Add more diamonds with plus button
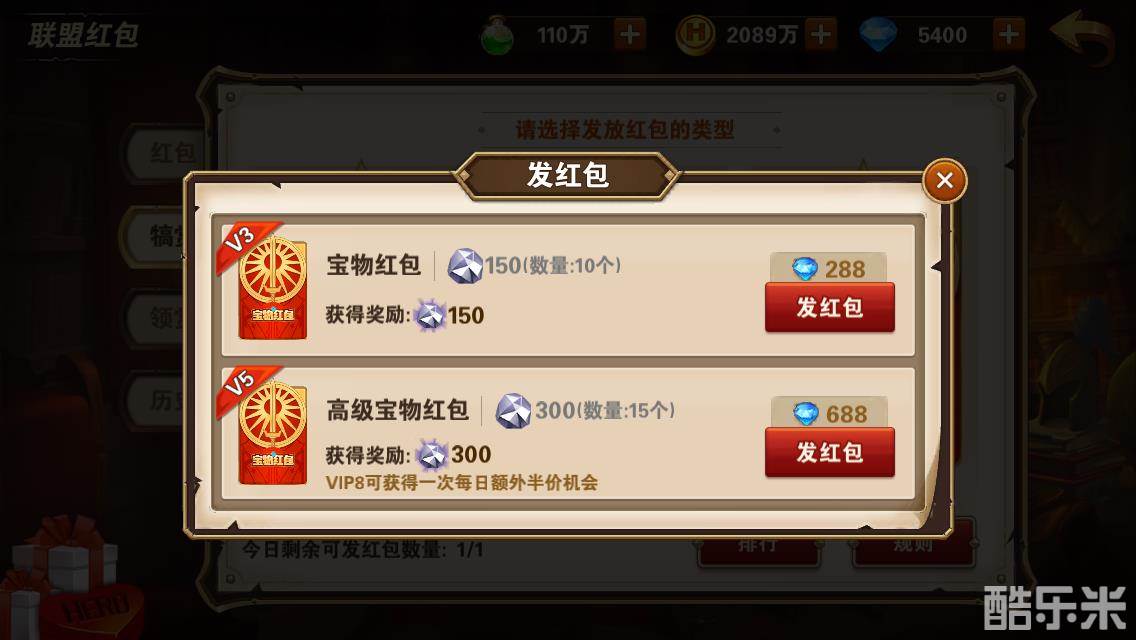 pyautogui.click(x=1008, y=34)
